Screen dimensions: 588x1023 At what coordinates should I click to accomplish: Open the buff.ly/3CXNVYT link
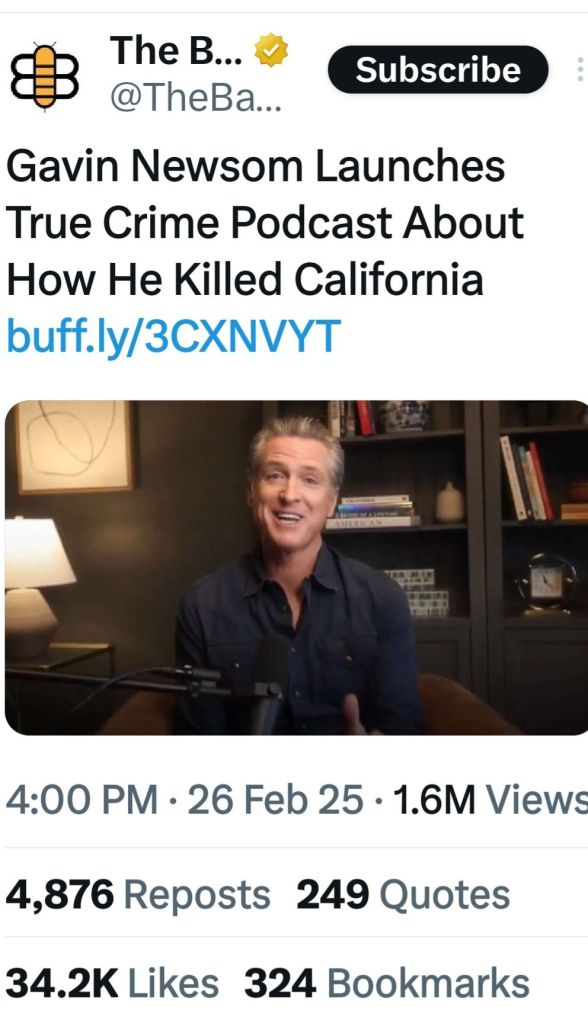(173, 337)
